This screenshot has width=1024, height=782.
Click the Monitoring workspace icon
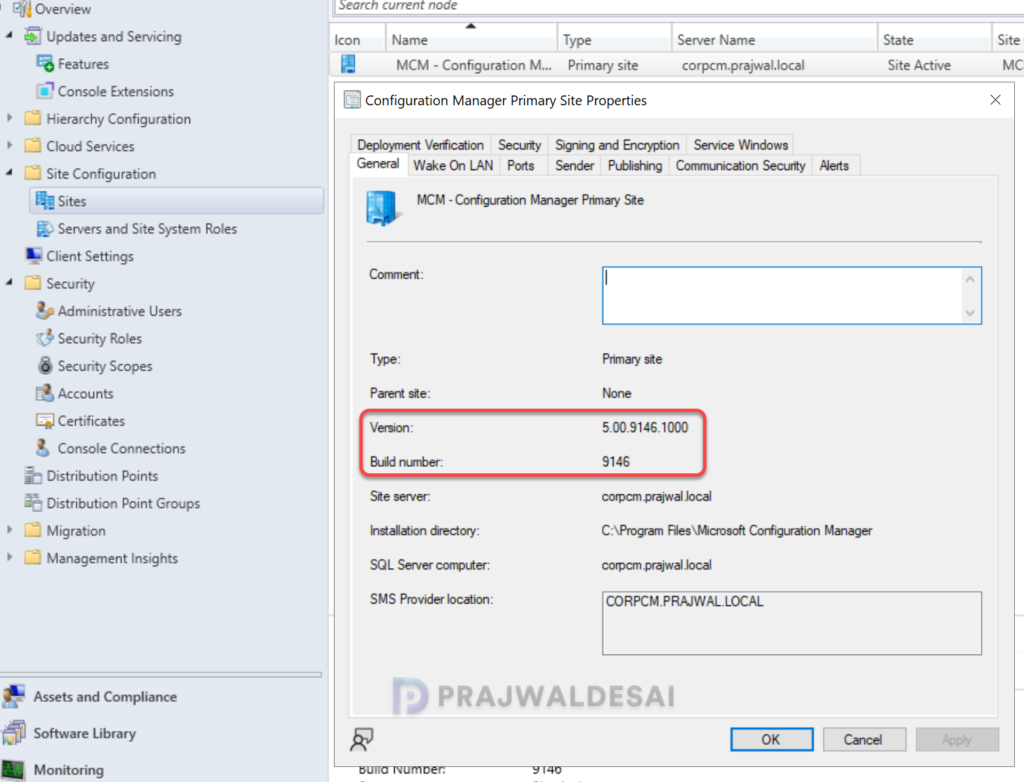click(13, 770)
